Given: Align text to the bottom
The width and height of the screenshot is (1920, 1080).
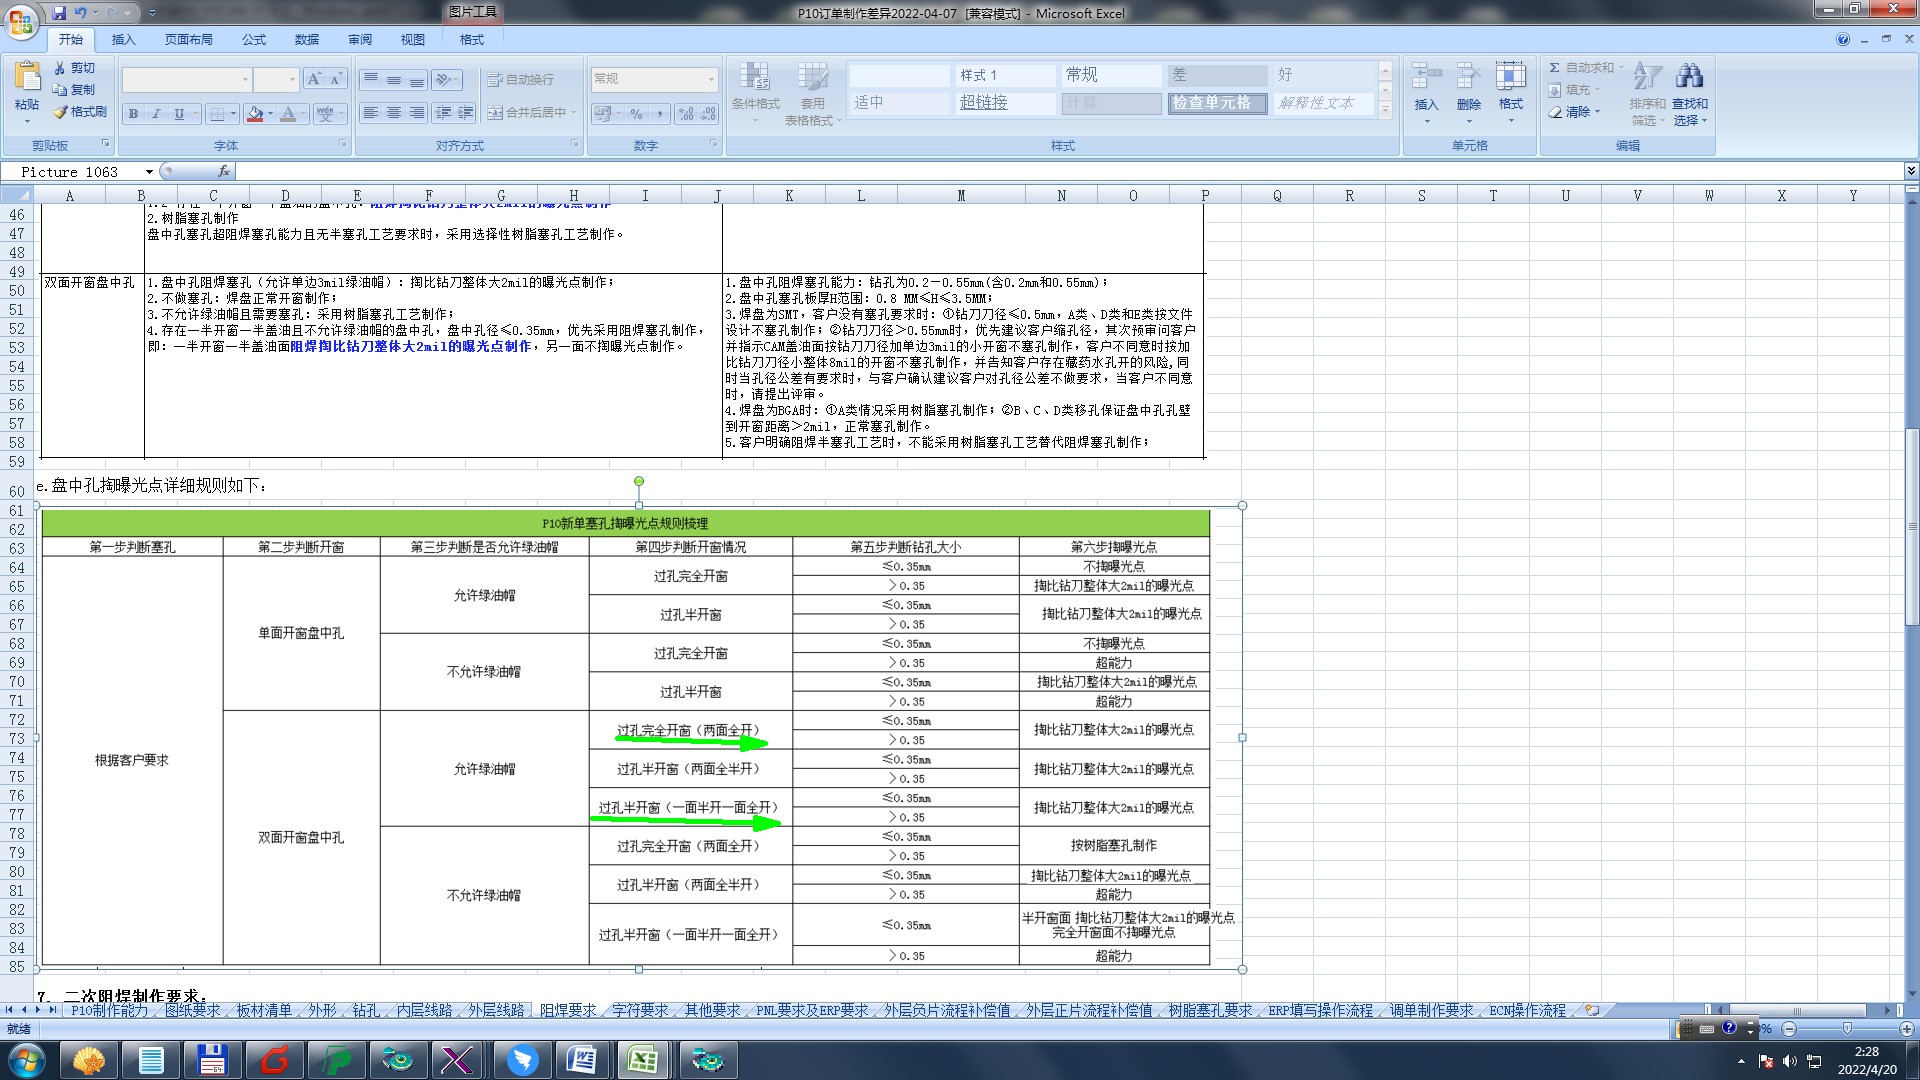Looking at the screenshot, I should [x=417, y=79].
